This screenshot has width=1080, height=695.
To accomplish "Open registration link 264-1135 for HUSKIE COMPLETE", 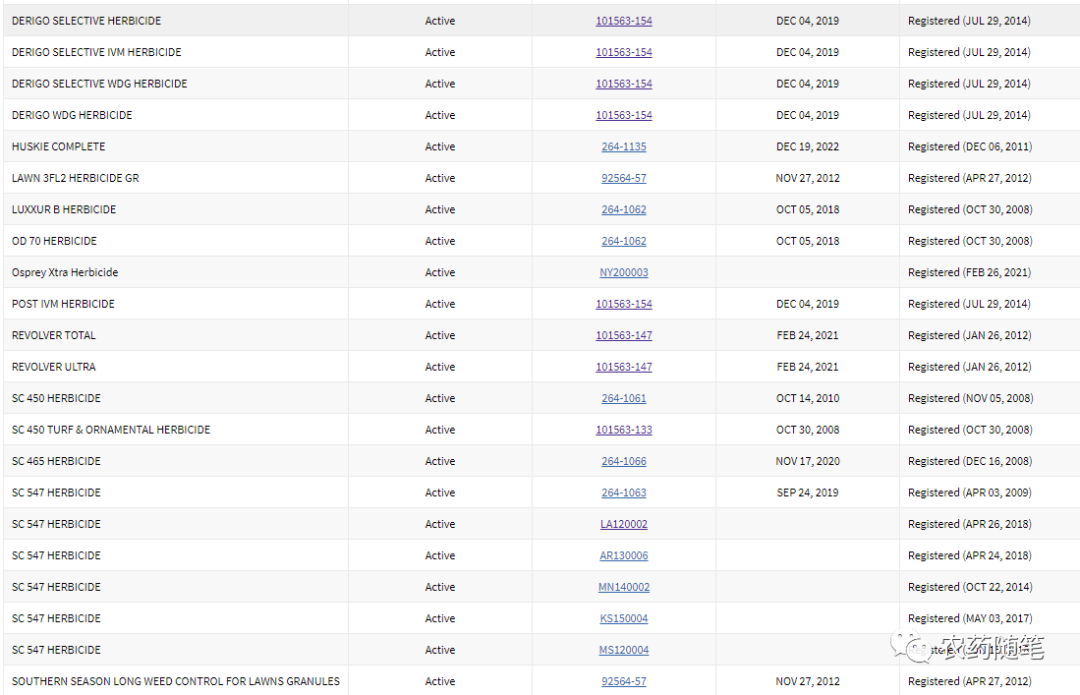I will [x=623, y=147].
